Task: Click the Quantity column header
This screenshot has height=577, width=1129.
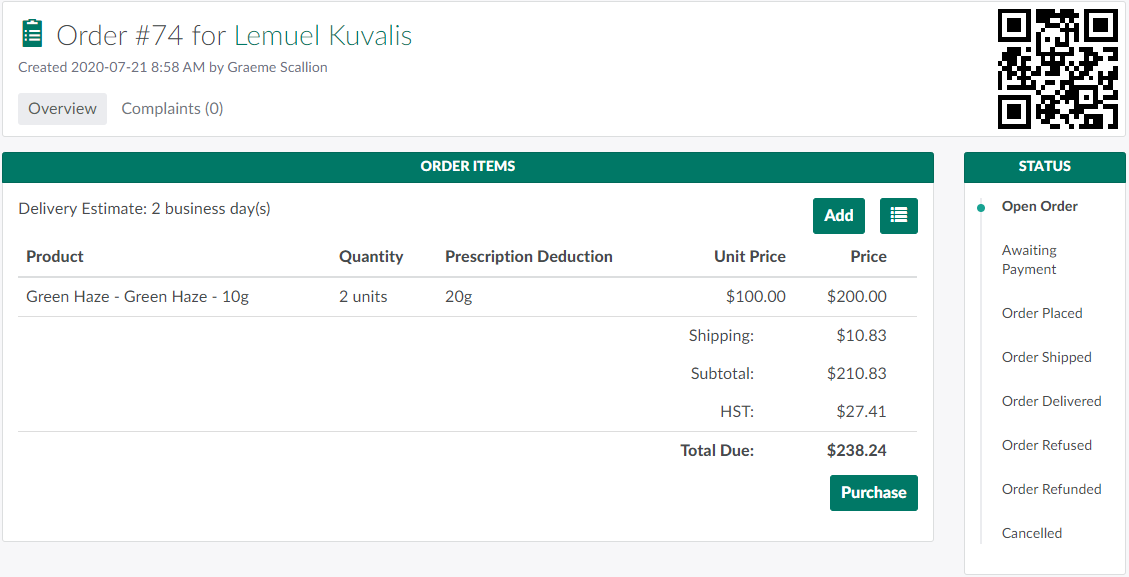Action: [x=371, y=257]
